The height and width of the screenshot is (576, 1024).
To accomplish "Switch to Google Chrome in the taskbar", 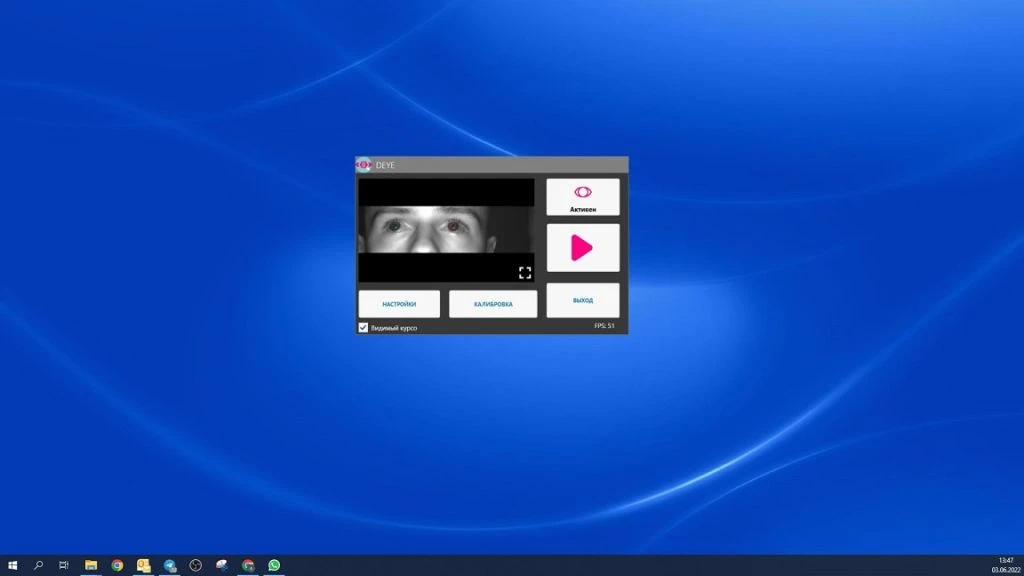I will 117,565.
